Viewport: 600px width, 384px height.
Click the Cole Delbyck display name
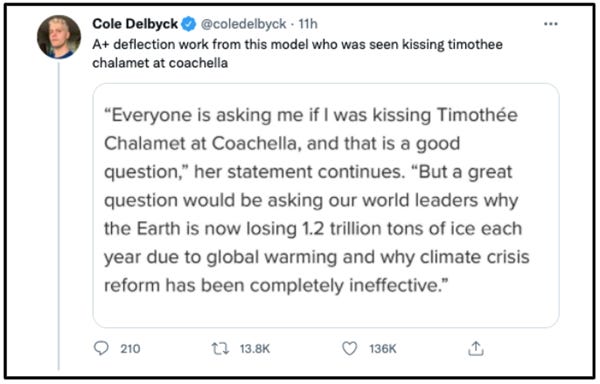tap(135, 24)
